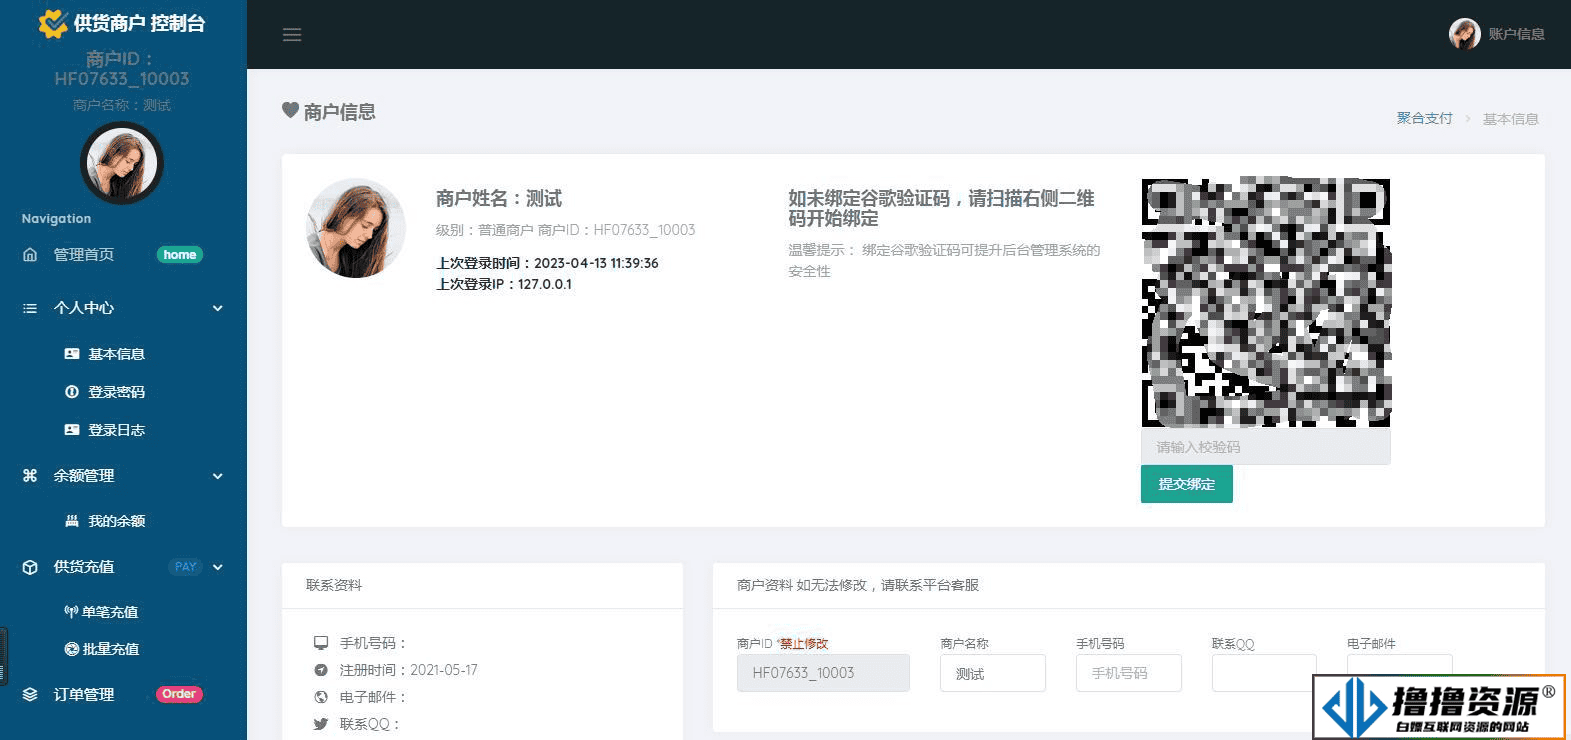Click the green home badge
Screen dimensions: 1571x740
180,255
